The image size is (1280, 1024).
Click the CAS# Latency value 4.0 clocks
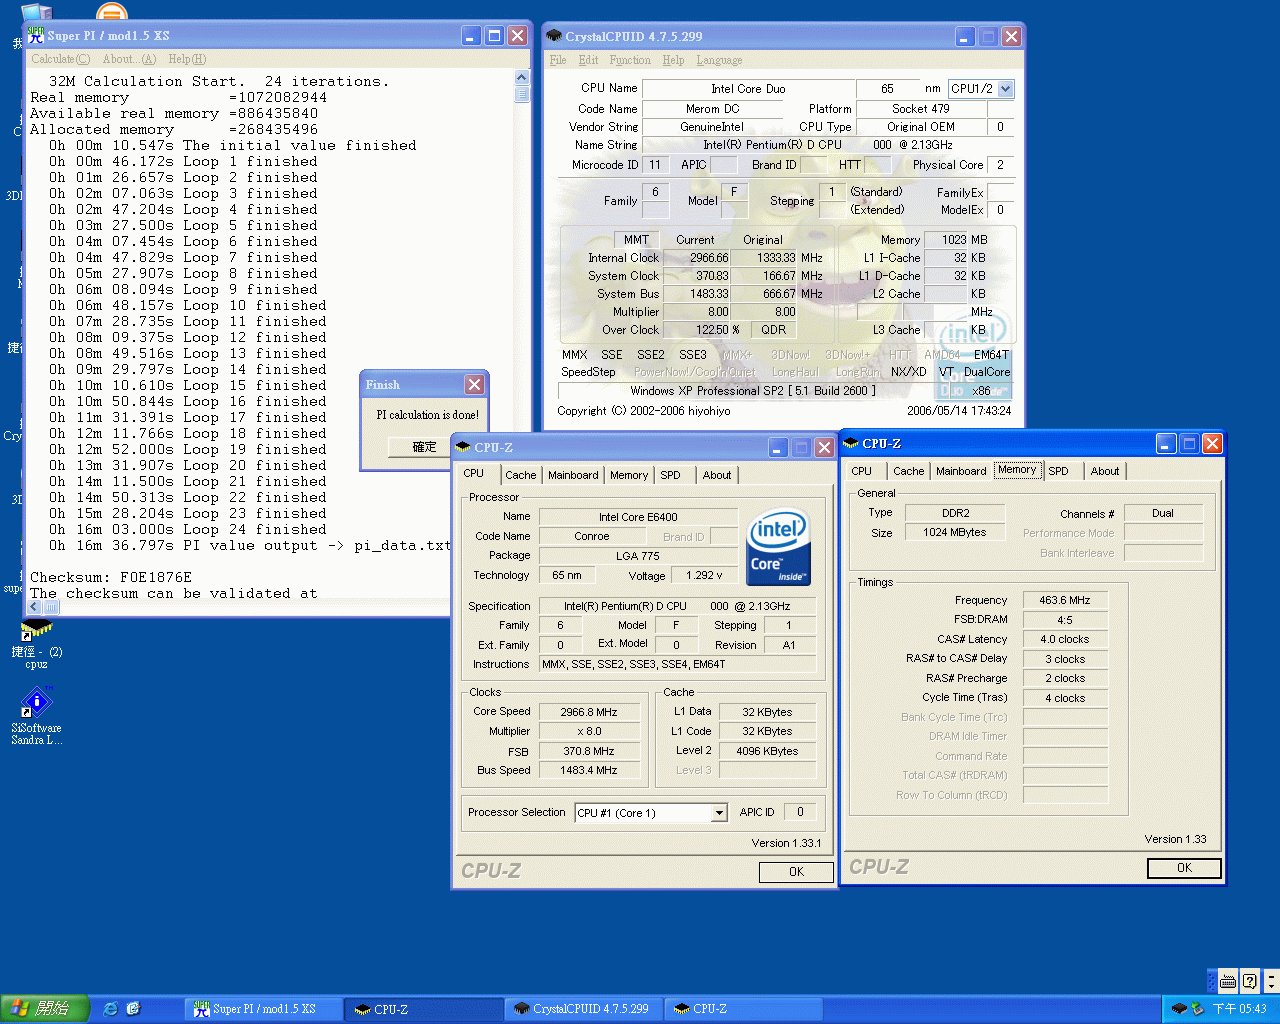(x=1064, y=639)
